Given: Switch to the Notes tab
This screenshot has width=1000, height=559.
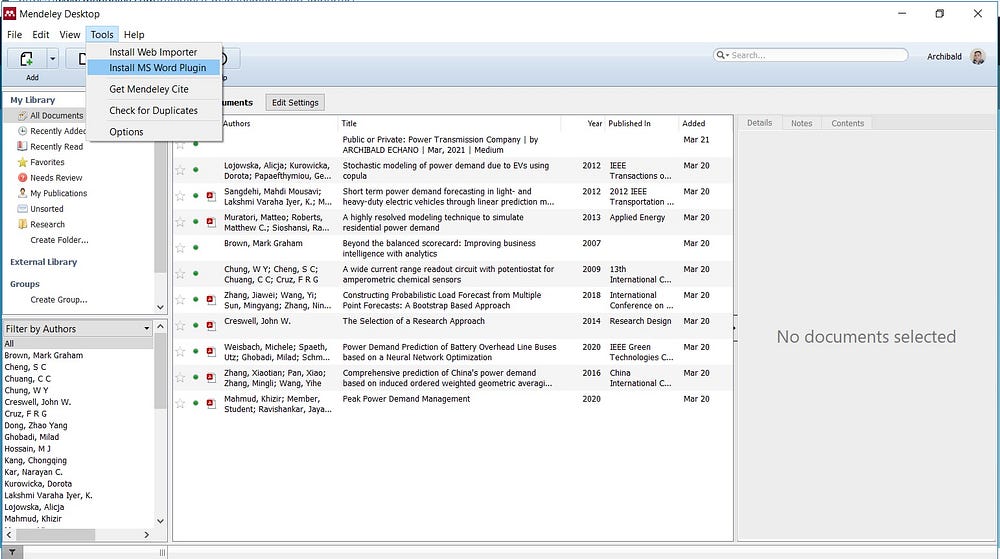Looking at the screenshot, I should 801,123.
